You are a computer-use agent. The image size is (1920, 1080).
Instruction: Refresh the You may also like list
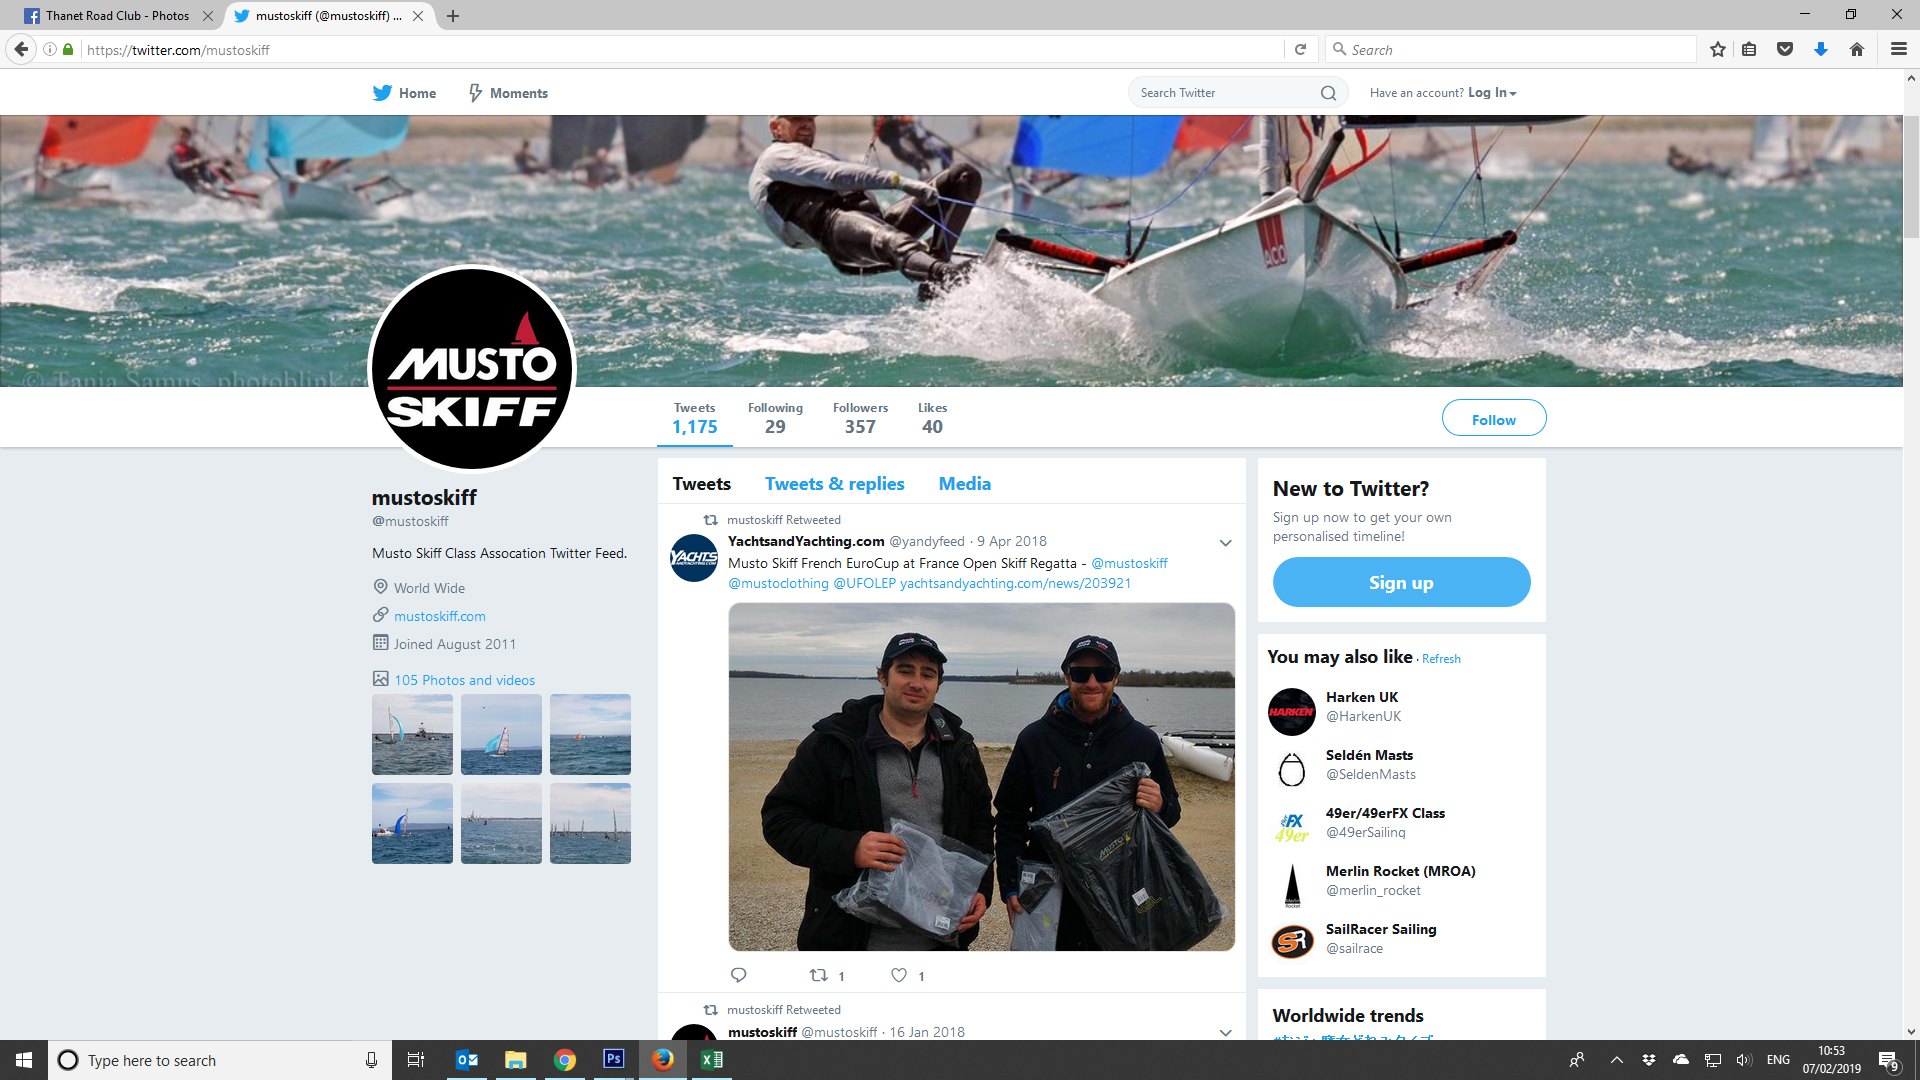pyautogui.click(x=1441, y=659)
